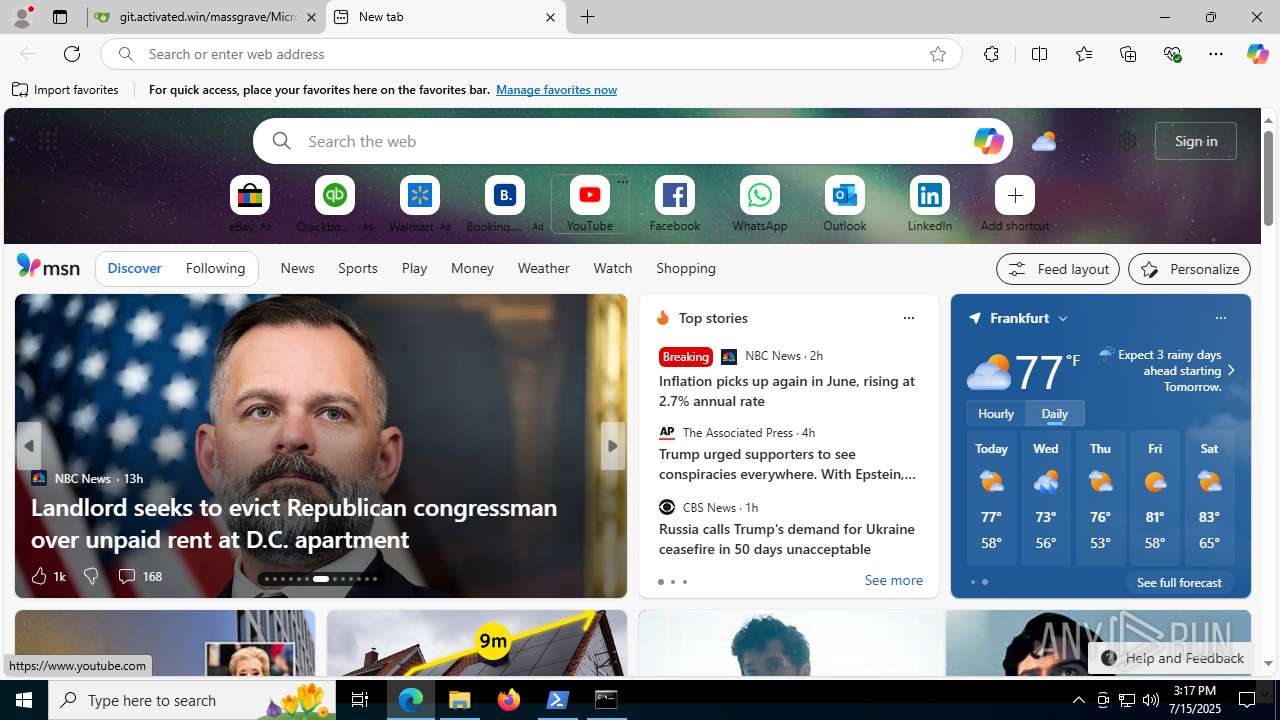The width and height of the screenshot is (1280, 720).
Task: Open the Collections icon
Action: [x=1128, y=54]
